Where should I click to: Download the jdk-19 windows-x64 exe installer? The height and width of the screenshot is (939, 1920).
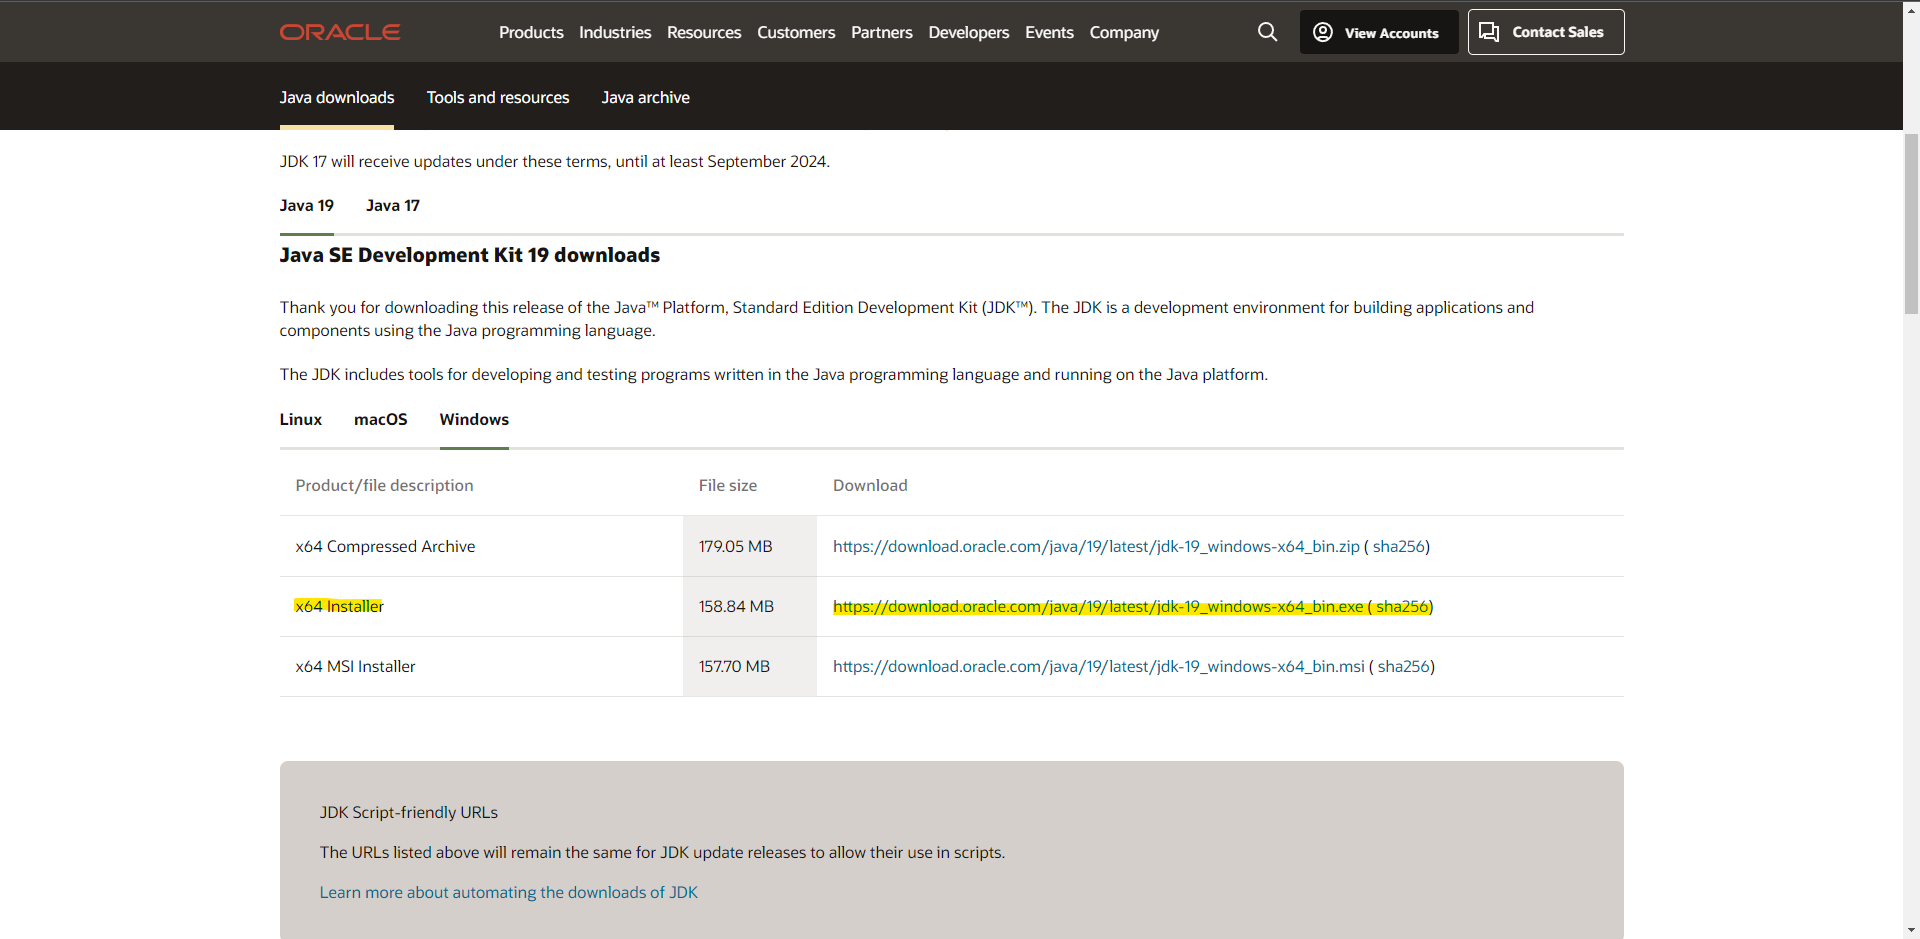point(1098,606)
